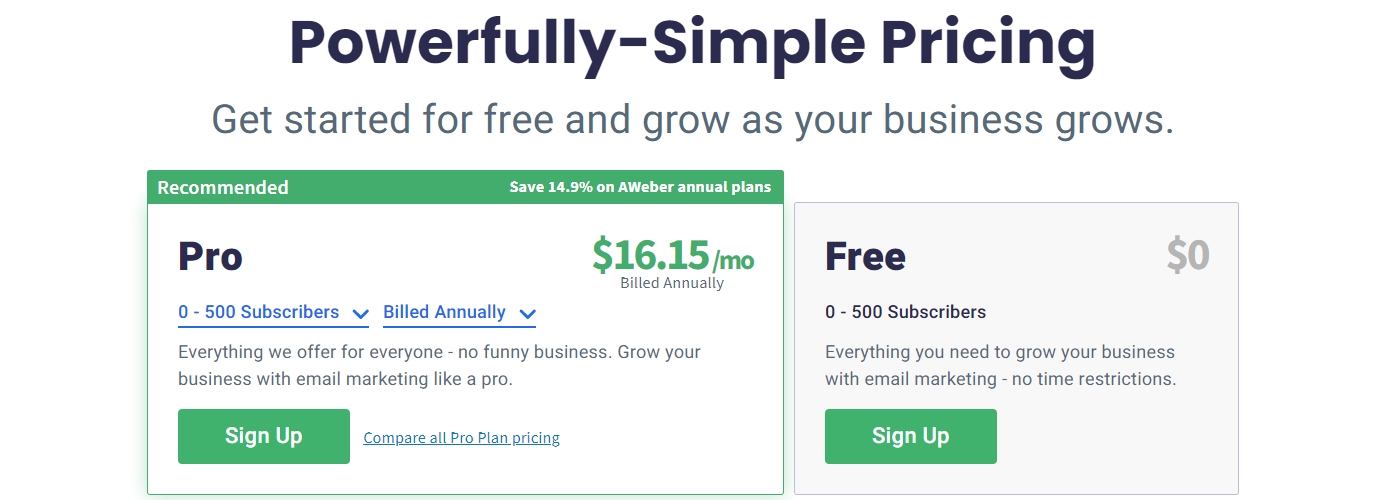Click the green $16.15 price amount
The image size is (1384, 500).
(x=651, y=255)
